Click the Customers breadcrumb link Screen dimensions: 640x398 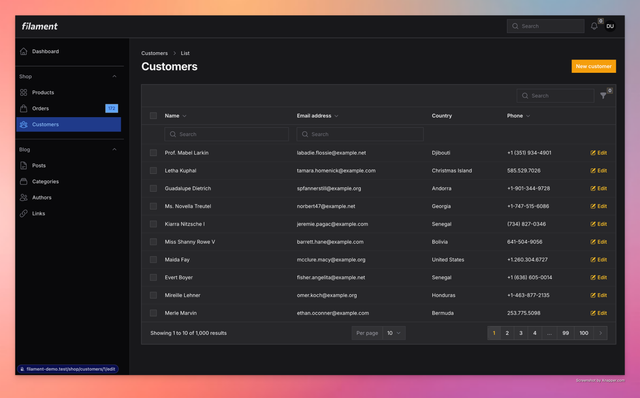pyautogui.click(x=154, y=53)
